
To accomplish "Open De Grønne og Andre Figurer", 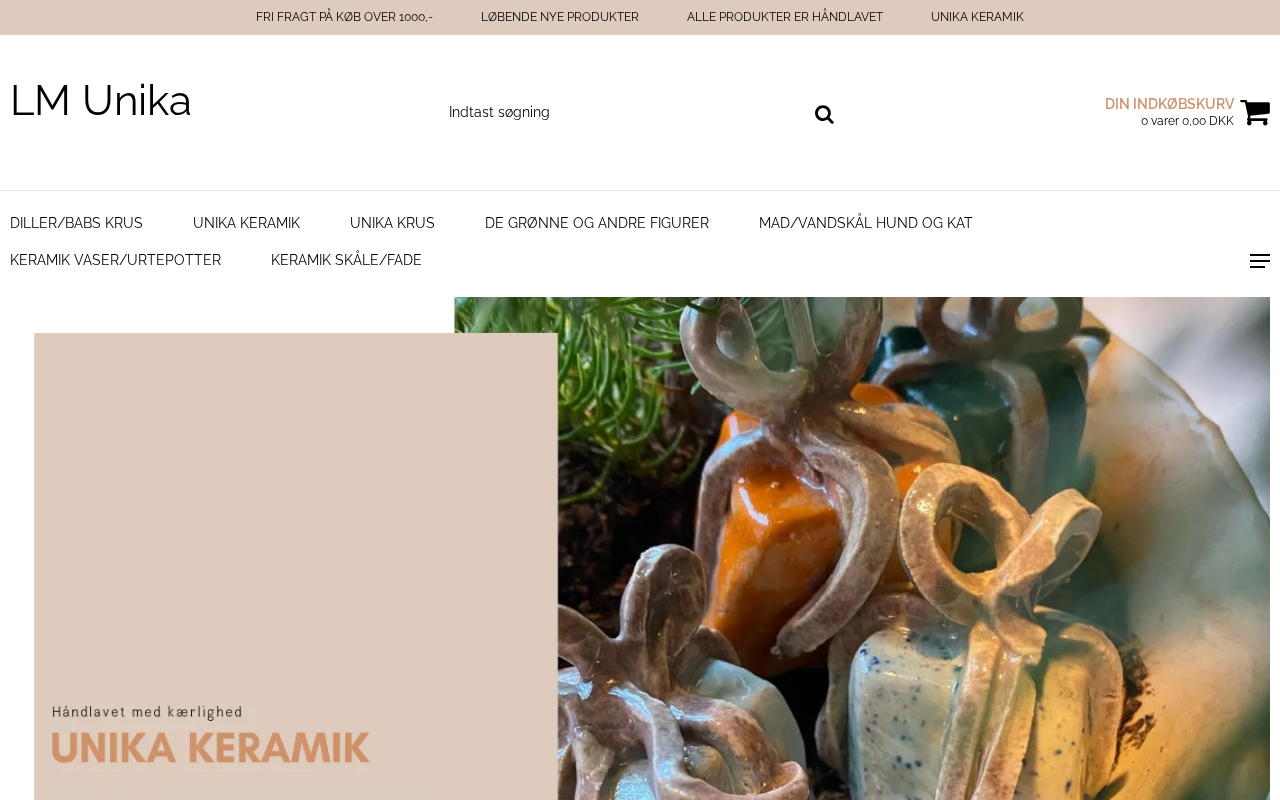I will (597, 223).
